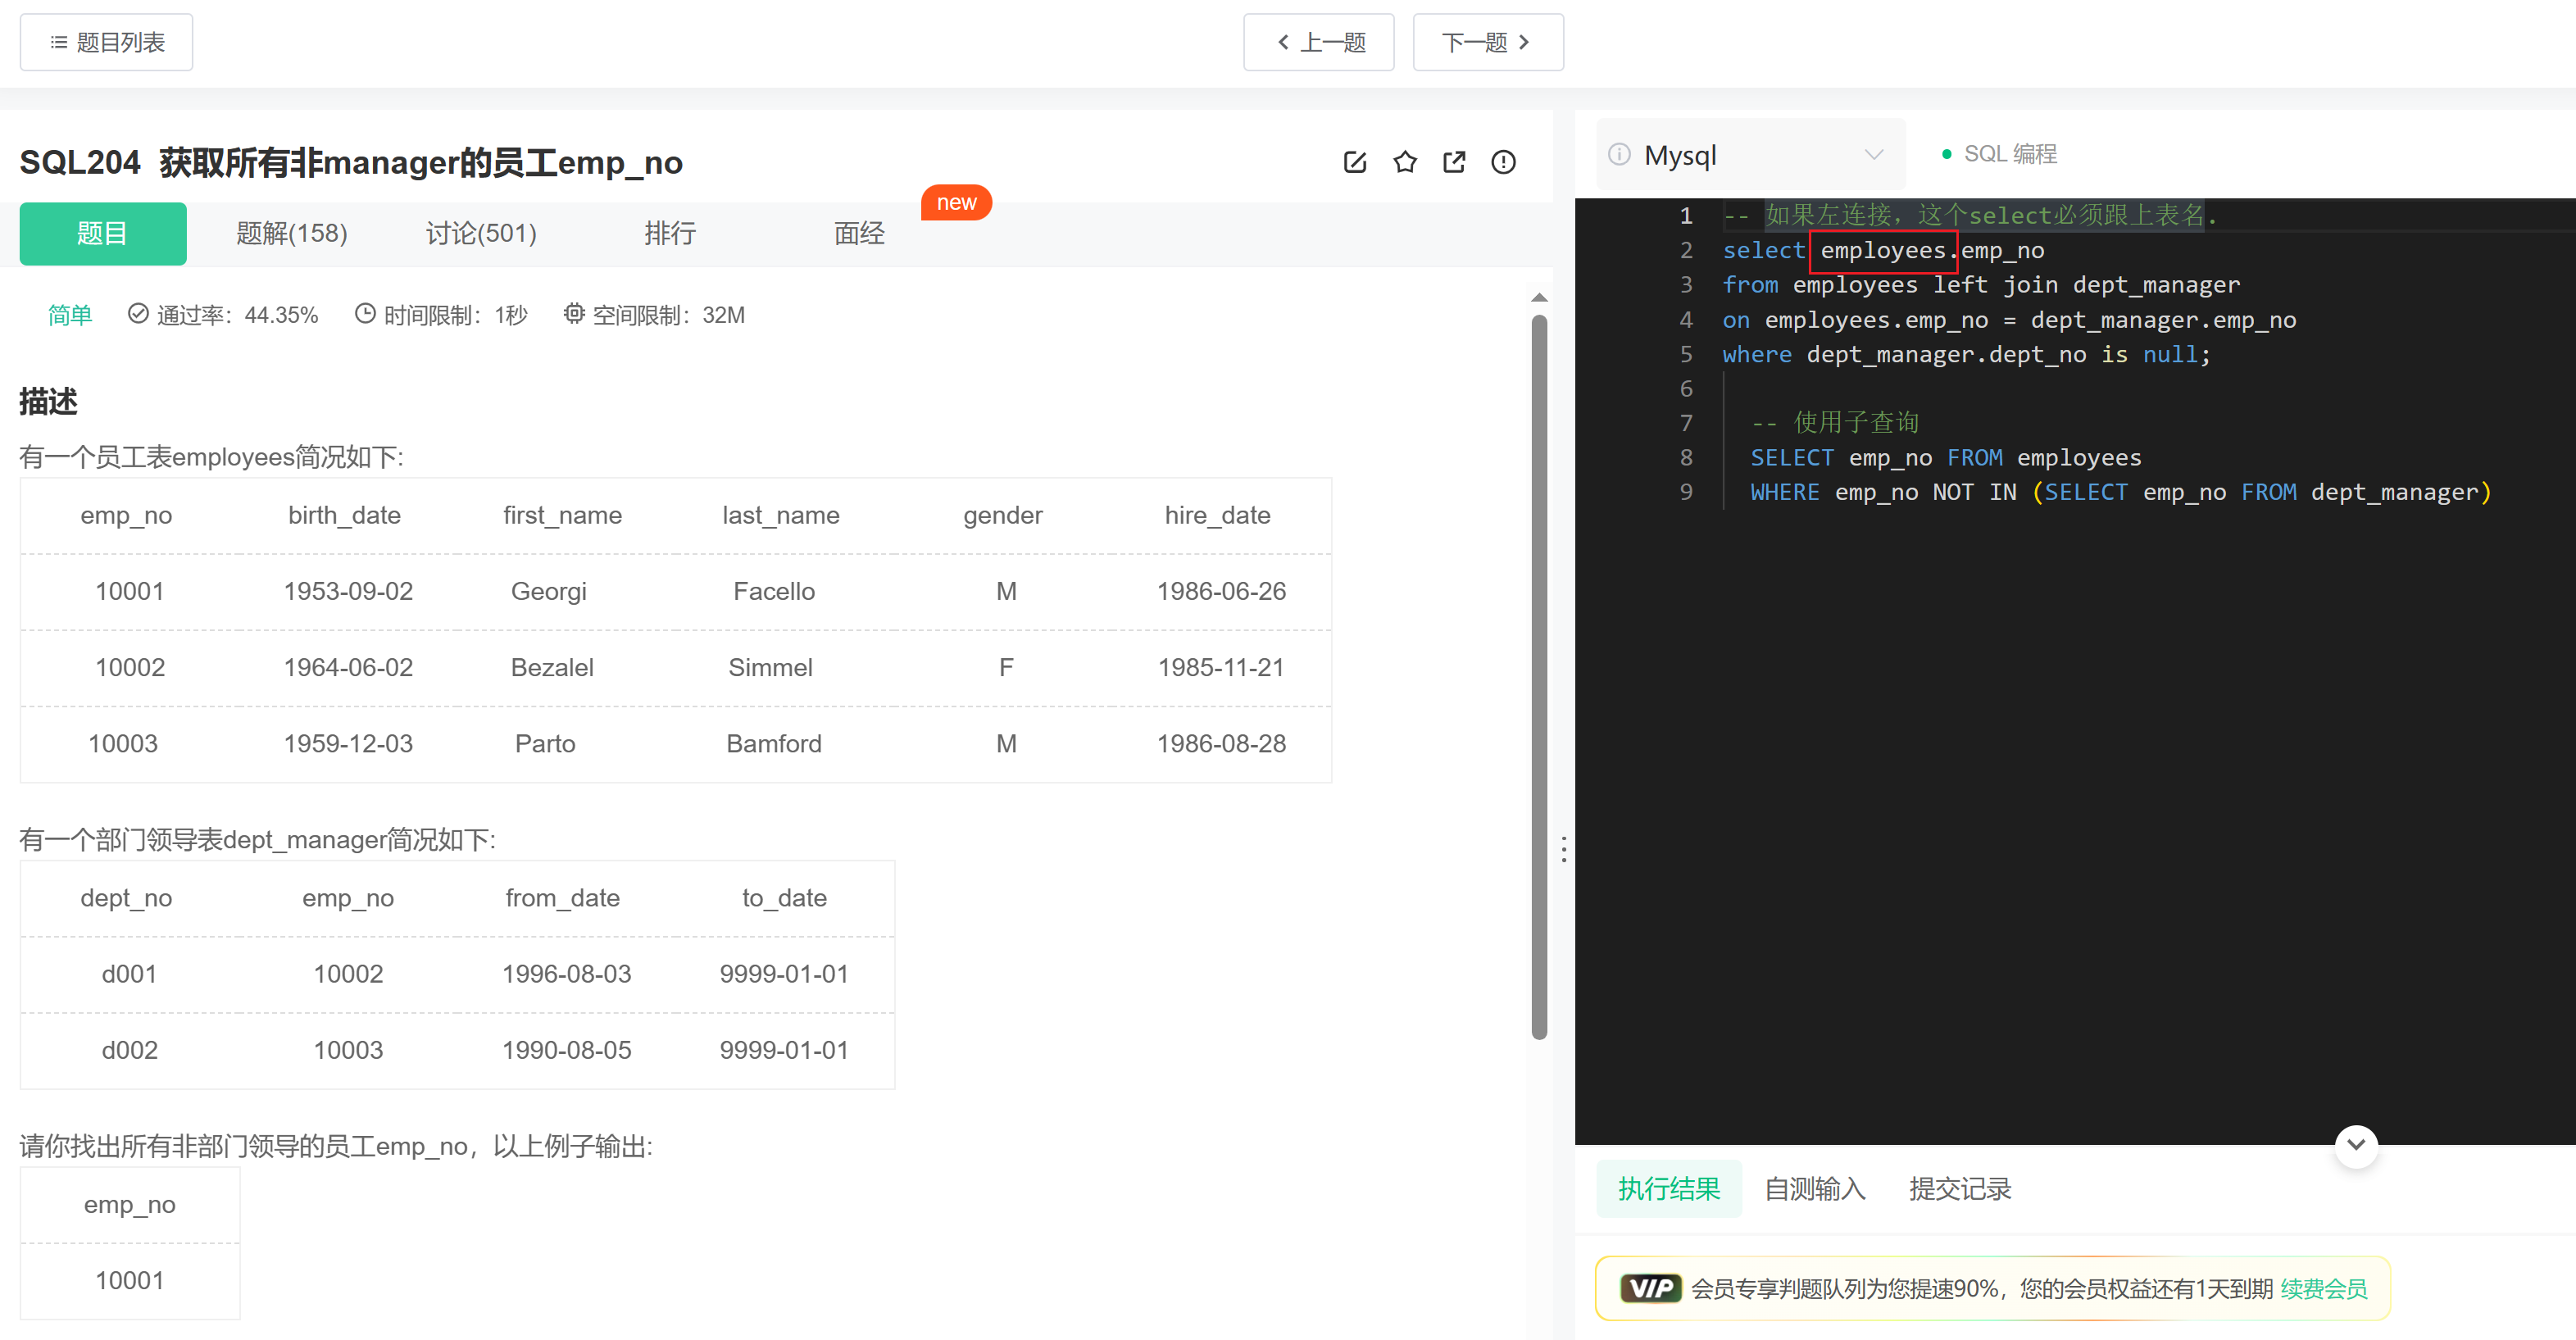This screenshot has height=1340, width=2576.
Task: Click the hire_date column header
Action: pos(1217,515)
